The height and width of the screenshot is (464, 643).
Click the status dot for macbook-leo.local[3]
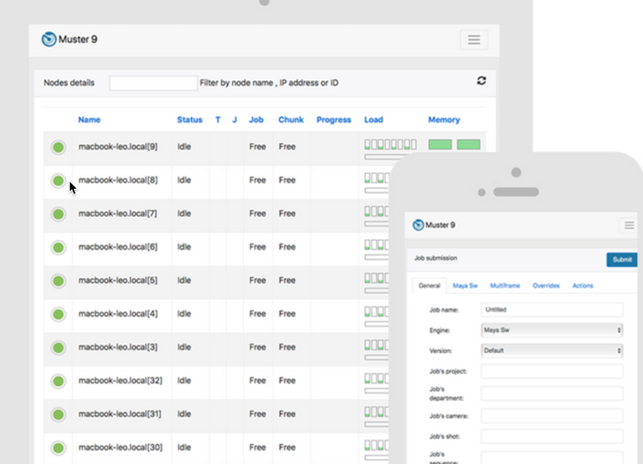point(58,347)
